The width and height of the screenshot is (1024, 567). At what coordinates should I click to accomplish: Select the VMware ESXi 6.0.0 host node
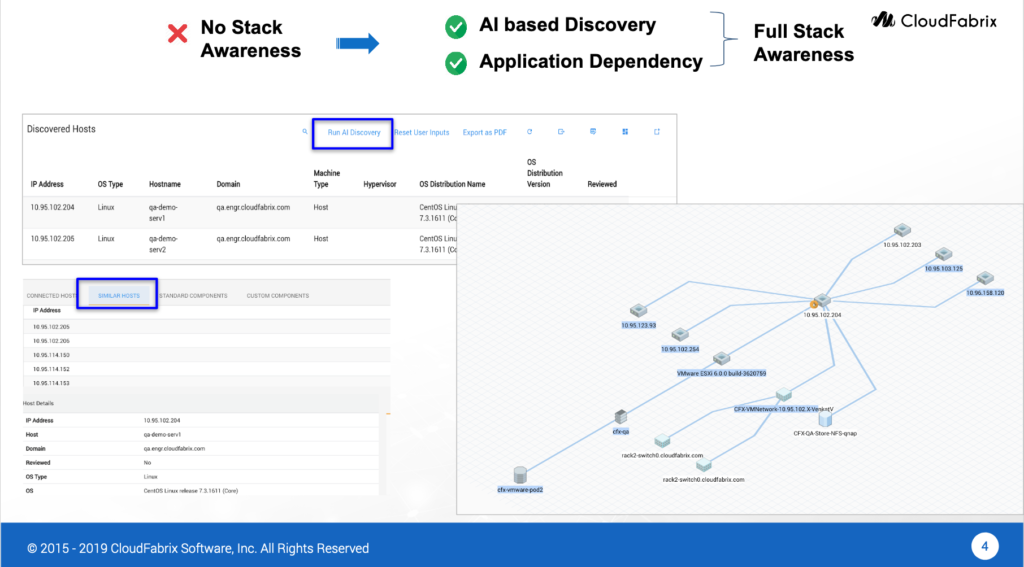point(721,358)
